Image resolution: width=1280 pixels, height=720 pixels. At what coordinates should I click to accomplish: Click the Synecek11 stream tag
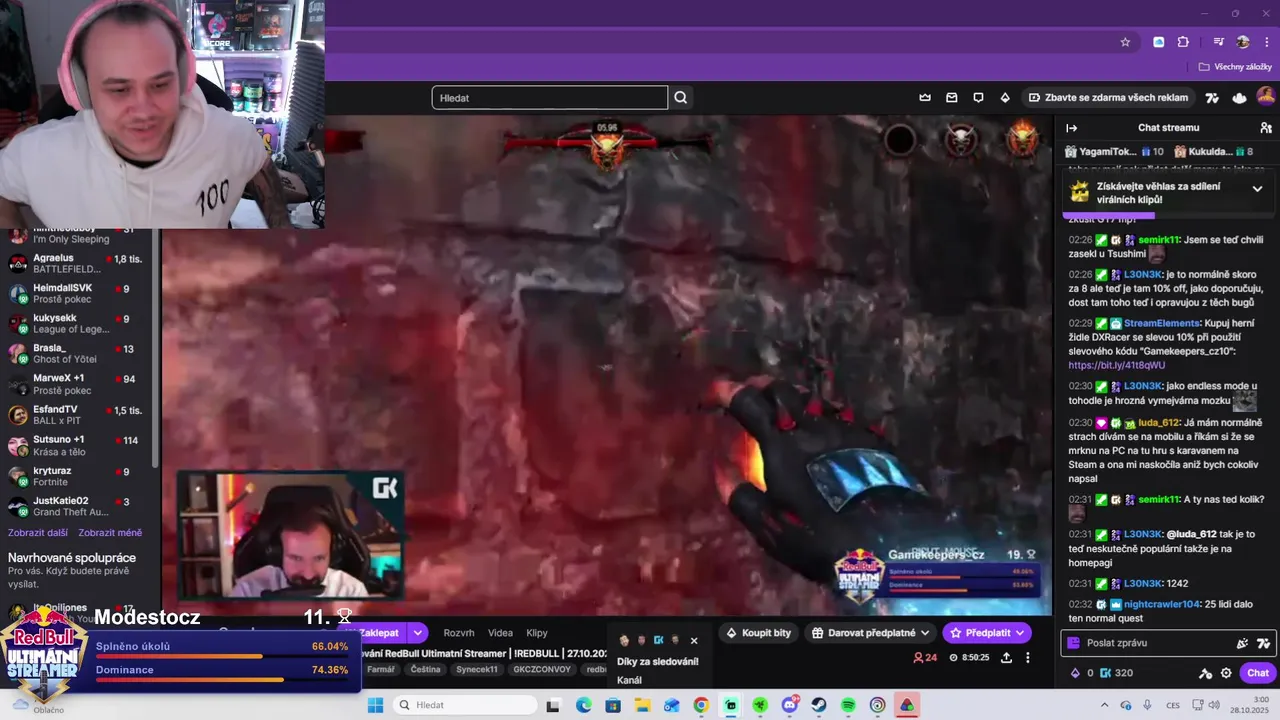[476, 670]
